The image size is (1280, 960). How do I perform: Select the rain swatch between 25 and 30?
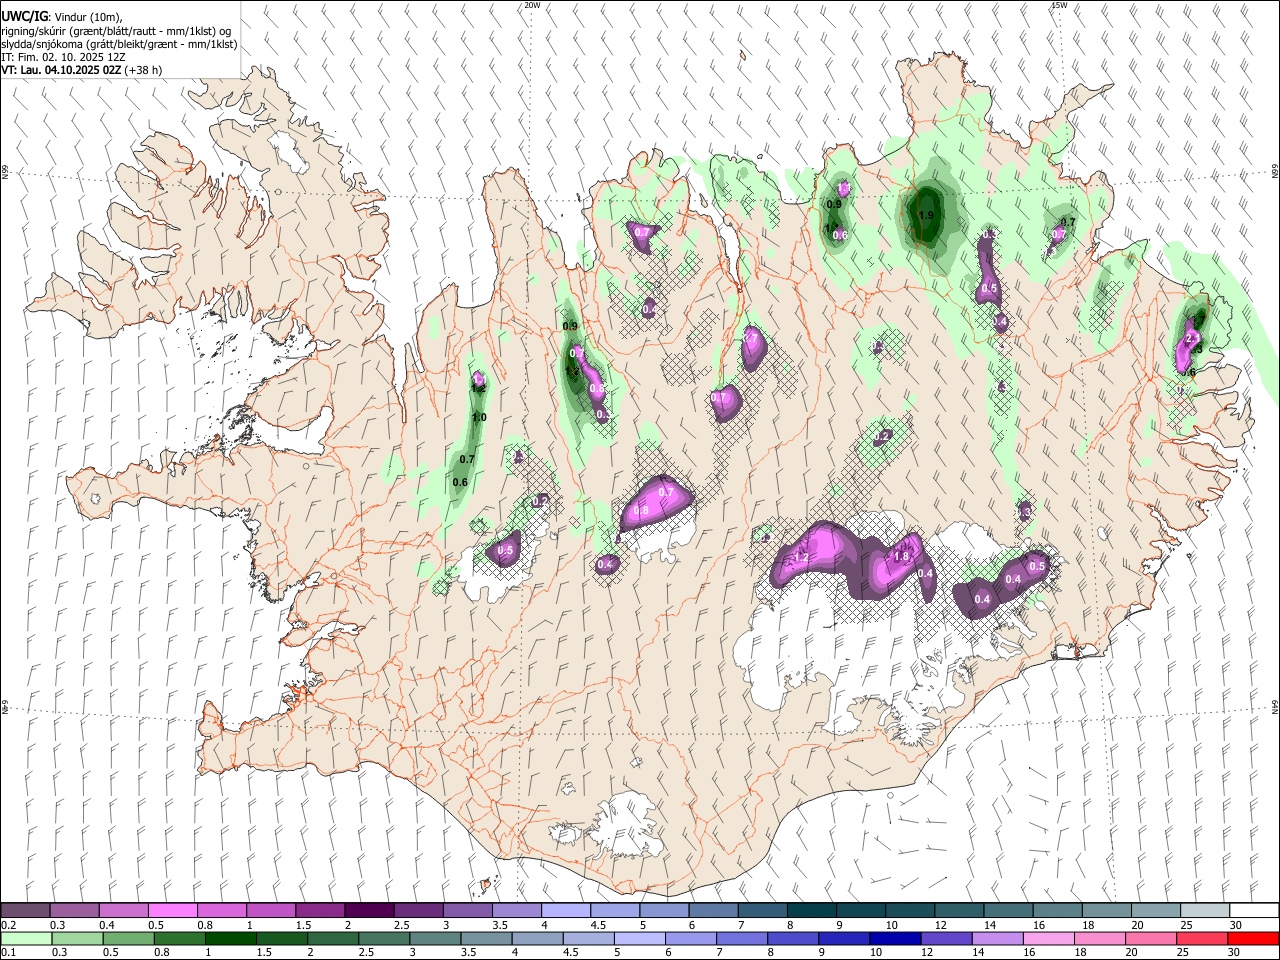click(x=1201, y=938)
